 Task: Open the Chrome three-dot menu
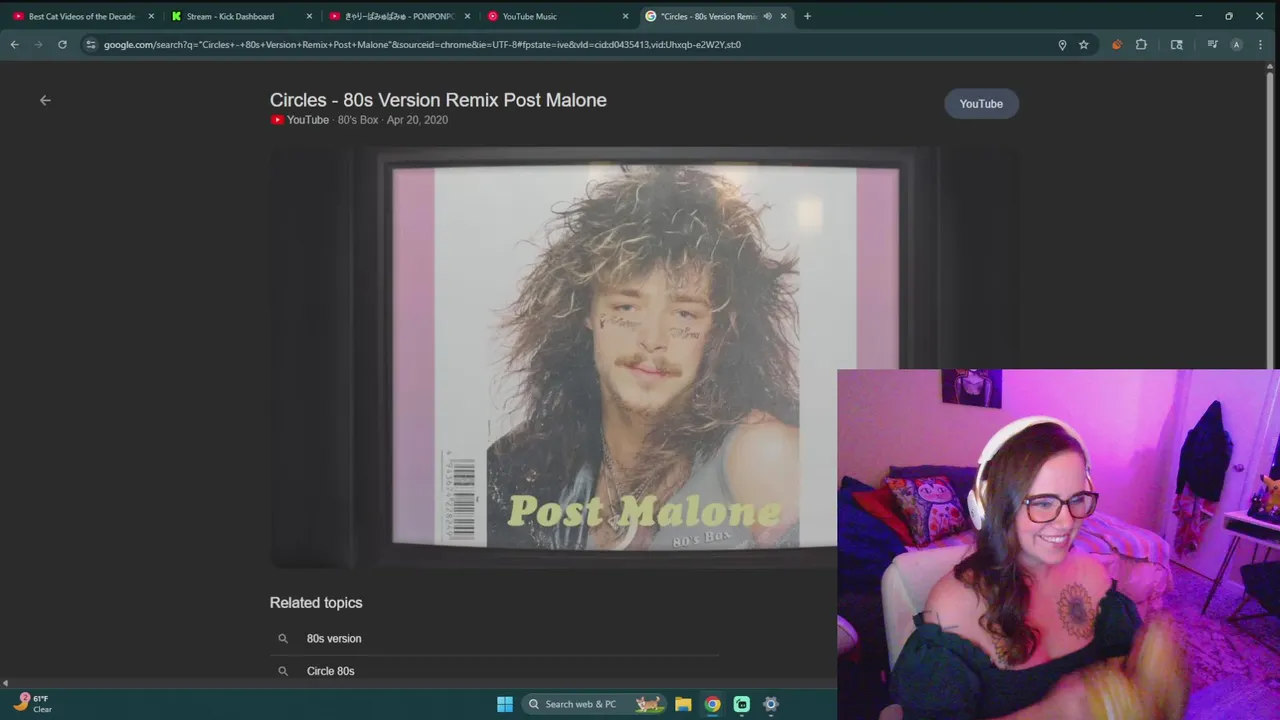pos(1261,44)
